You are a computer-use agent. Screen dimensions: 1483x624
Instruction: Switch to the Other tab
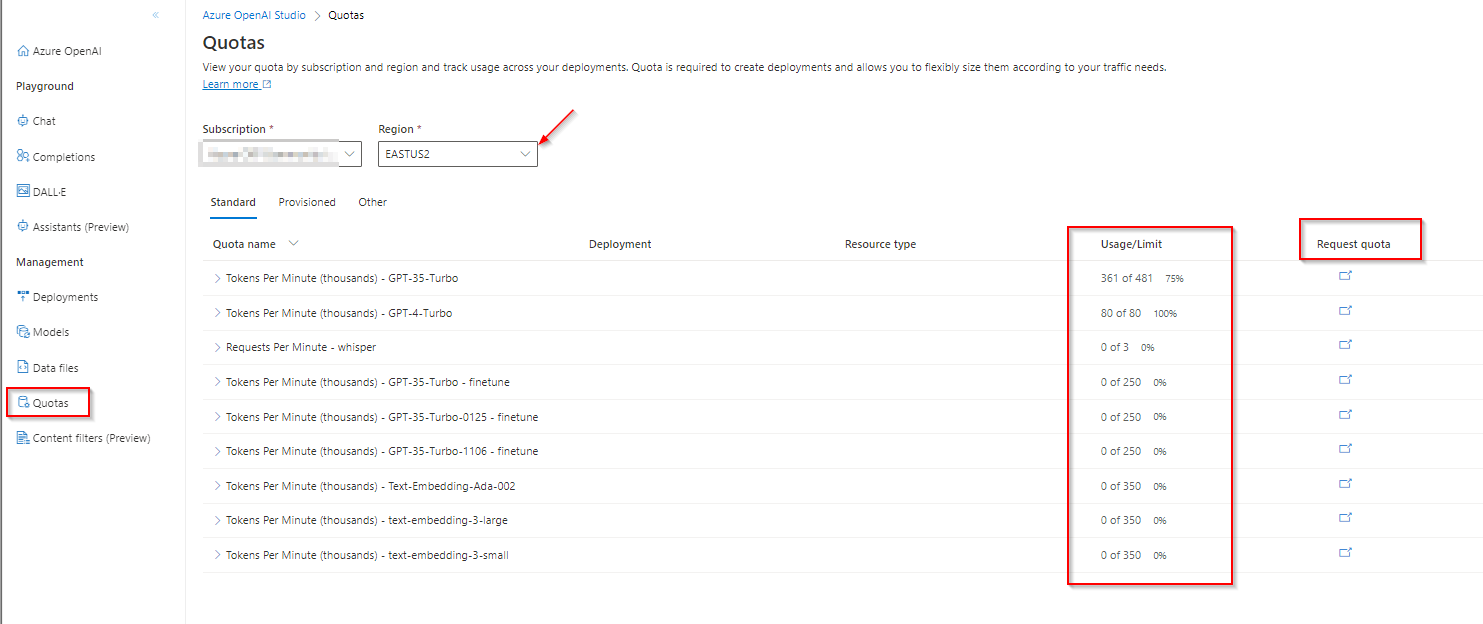coord(372,202)
